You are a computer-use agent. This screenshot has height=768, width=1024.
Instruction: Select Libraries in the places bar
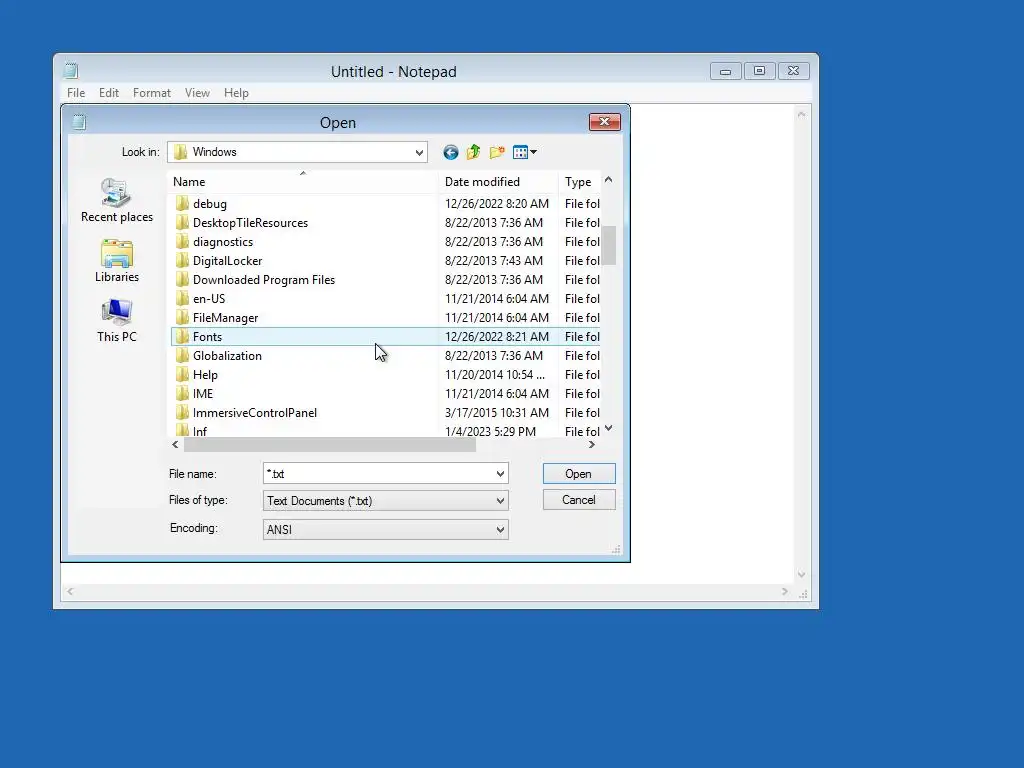tap(117, 261)
